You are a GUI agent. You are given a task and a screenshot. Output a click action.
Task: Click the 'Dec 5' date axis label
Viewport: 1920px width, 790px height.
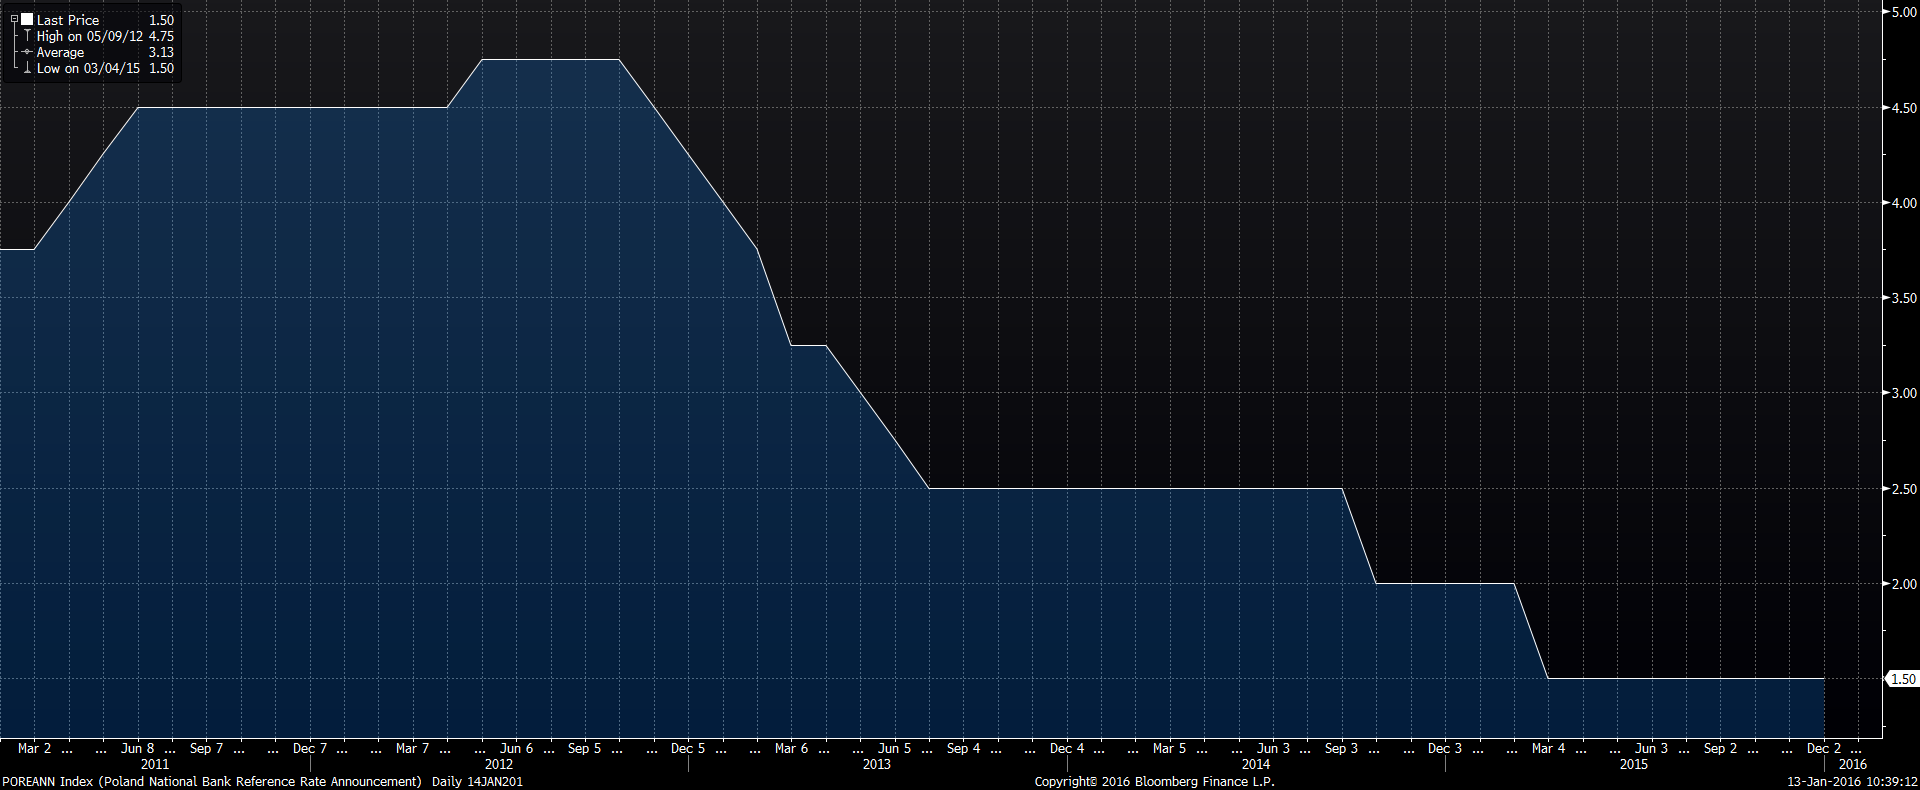click(688, 748)
